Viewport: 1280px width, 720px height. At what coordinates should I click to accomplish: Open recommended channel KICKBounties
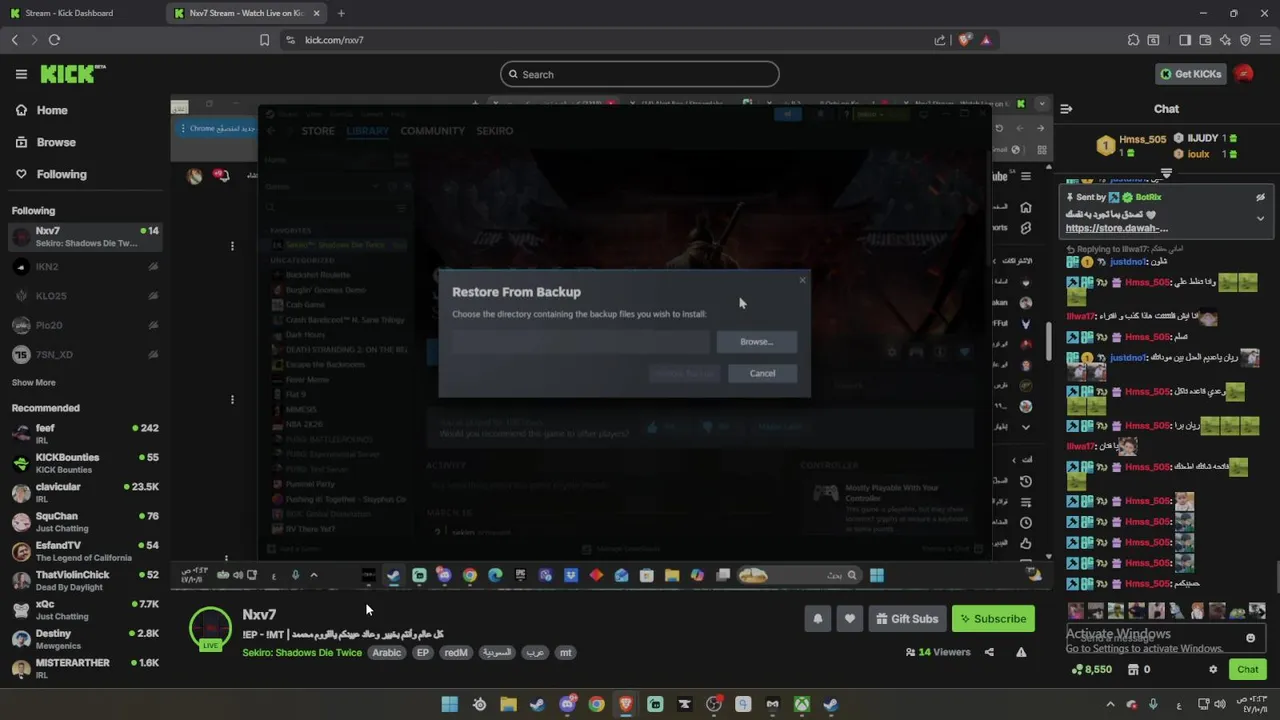[x=85, y=463]
